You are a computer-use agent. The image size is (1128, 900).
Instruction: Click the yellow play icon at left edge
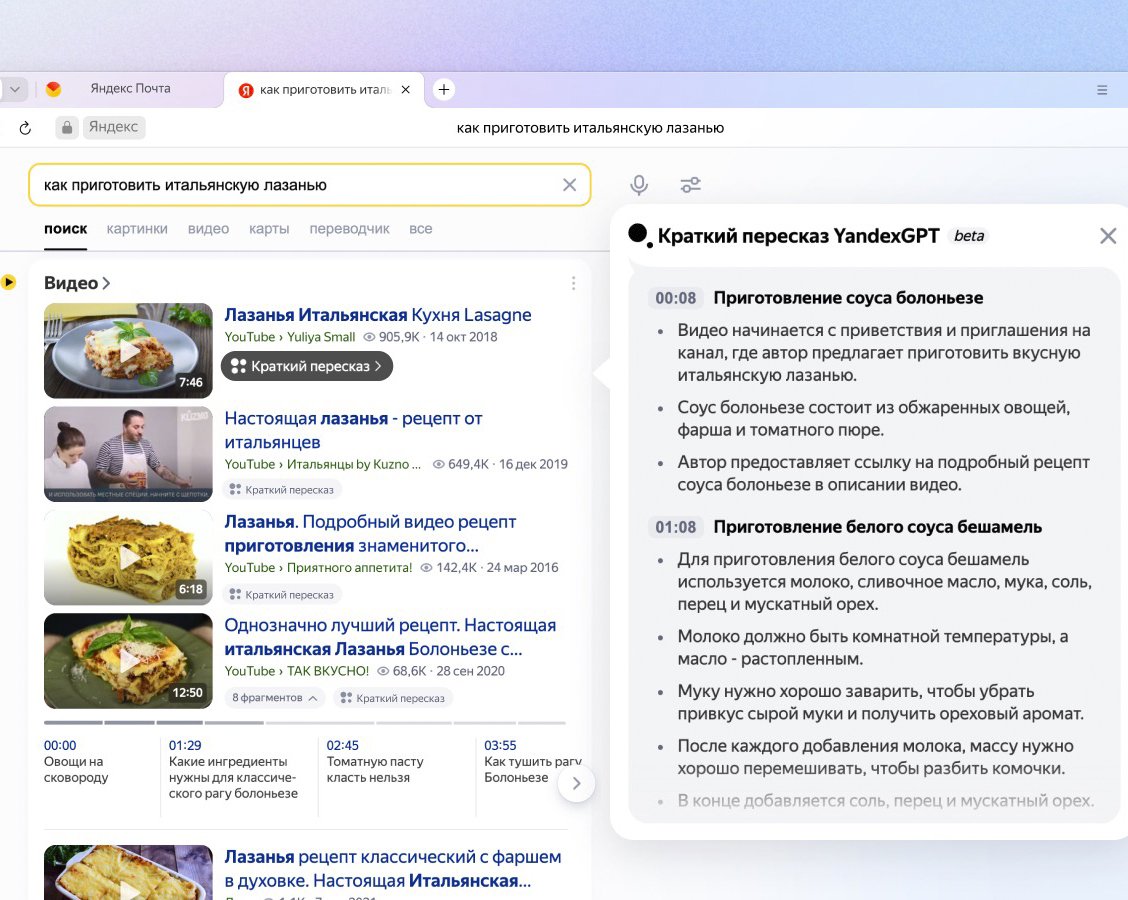(x=8, y=282)
